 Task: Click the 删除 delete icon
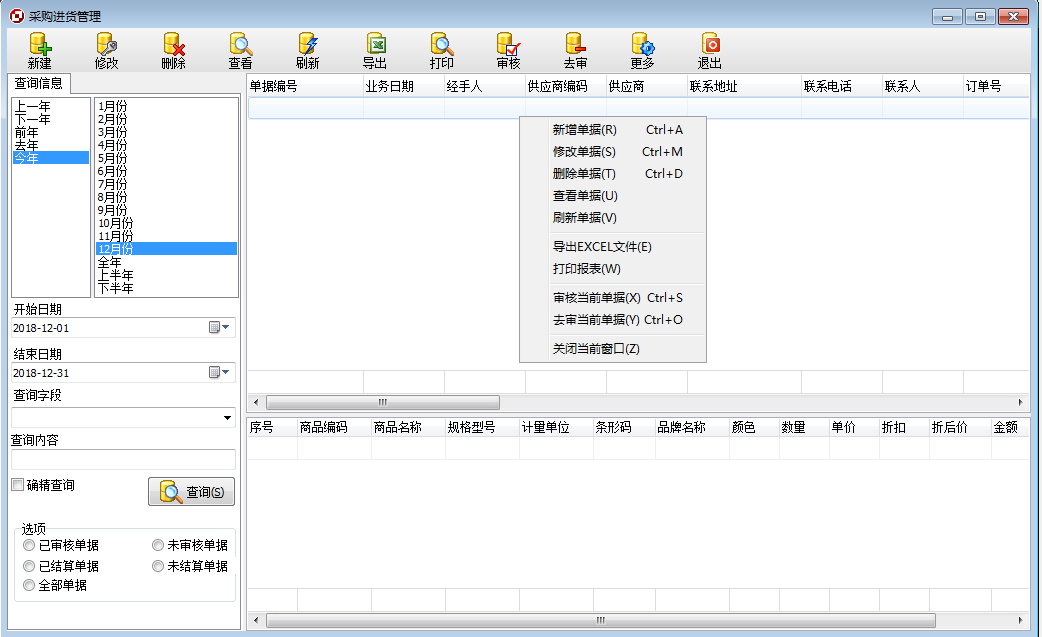172,50
